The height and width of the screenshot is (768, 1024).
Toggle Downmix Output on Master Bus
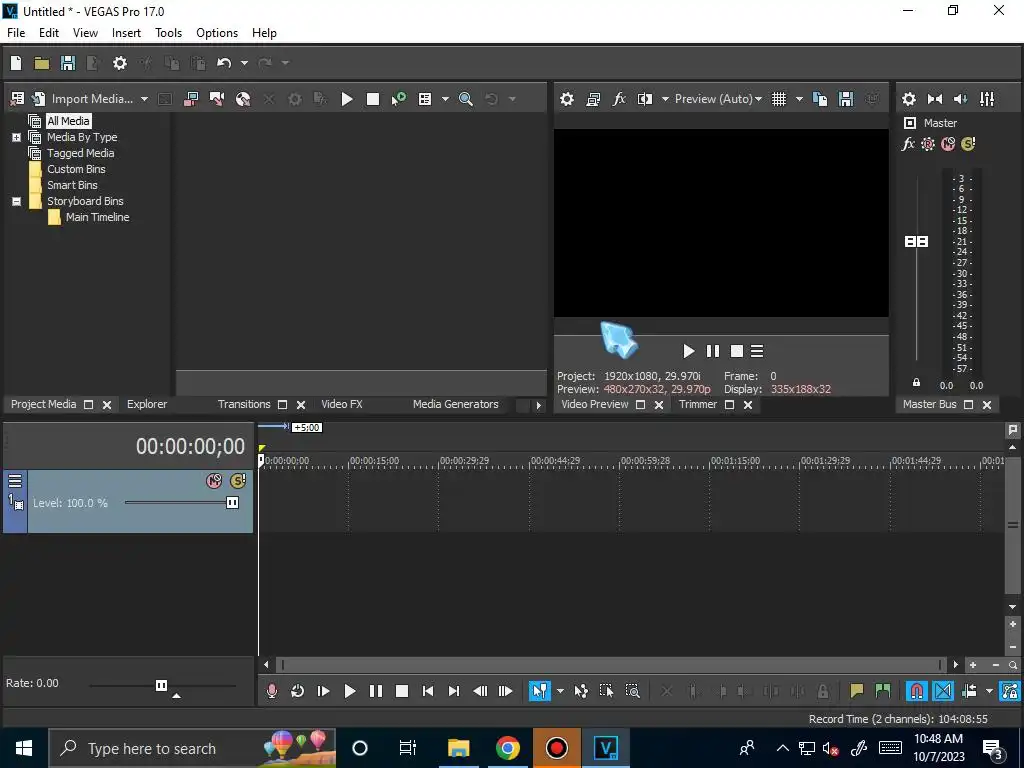click(x=935, y=99)
